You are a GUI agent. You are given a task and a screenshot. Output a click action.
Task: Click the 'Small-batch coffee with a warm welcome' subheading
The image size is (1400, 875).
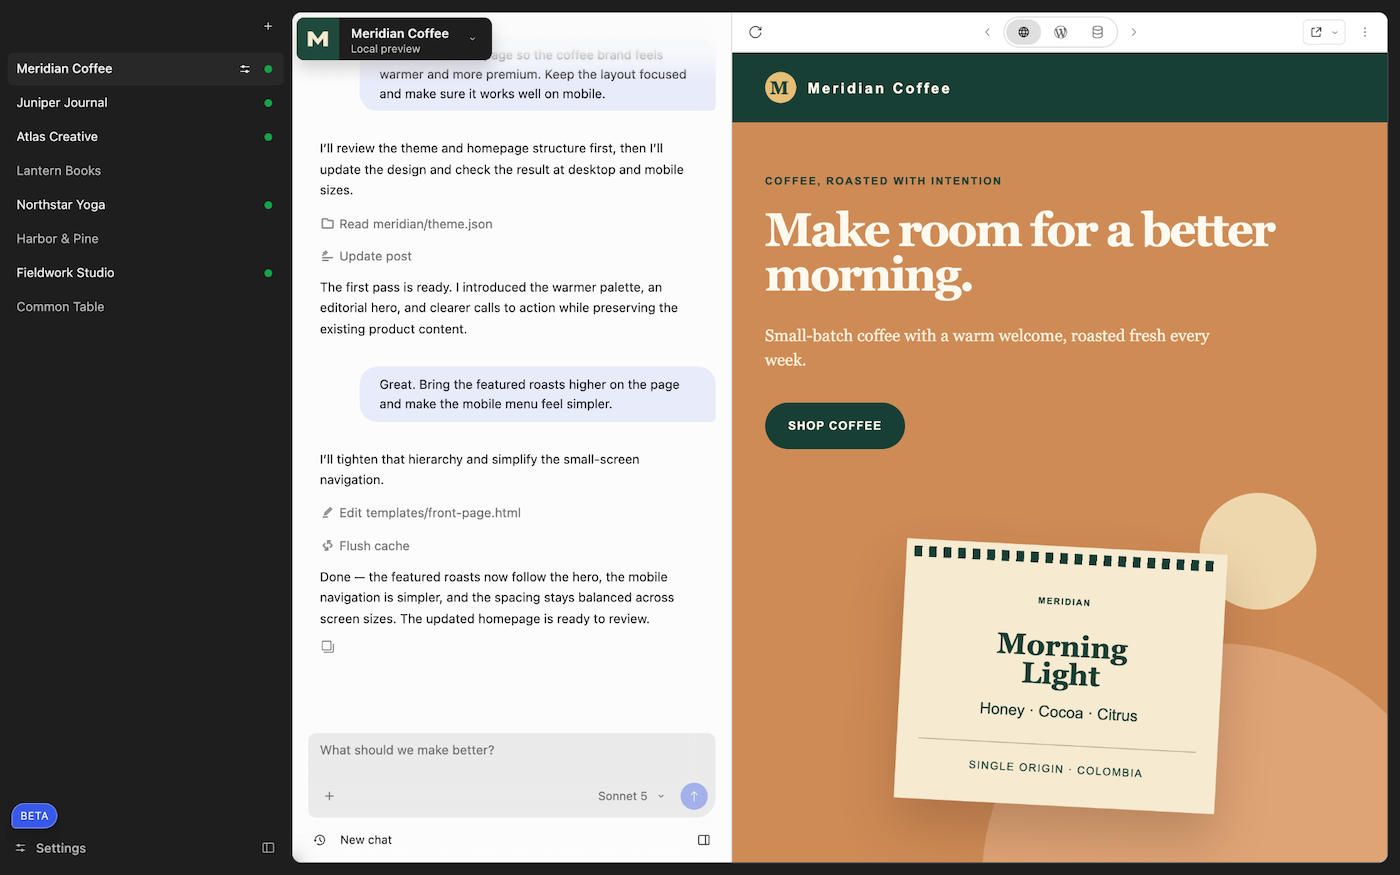pyautogui.click(x=987, y=348)
